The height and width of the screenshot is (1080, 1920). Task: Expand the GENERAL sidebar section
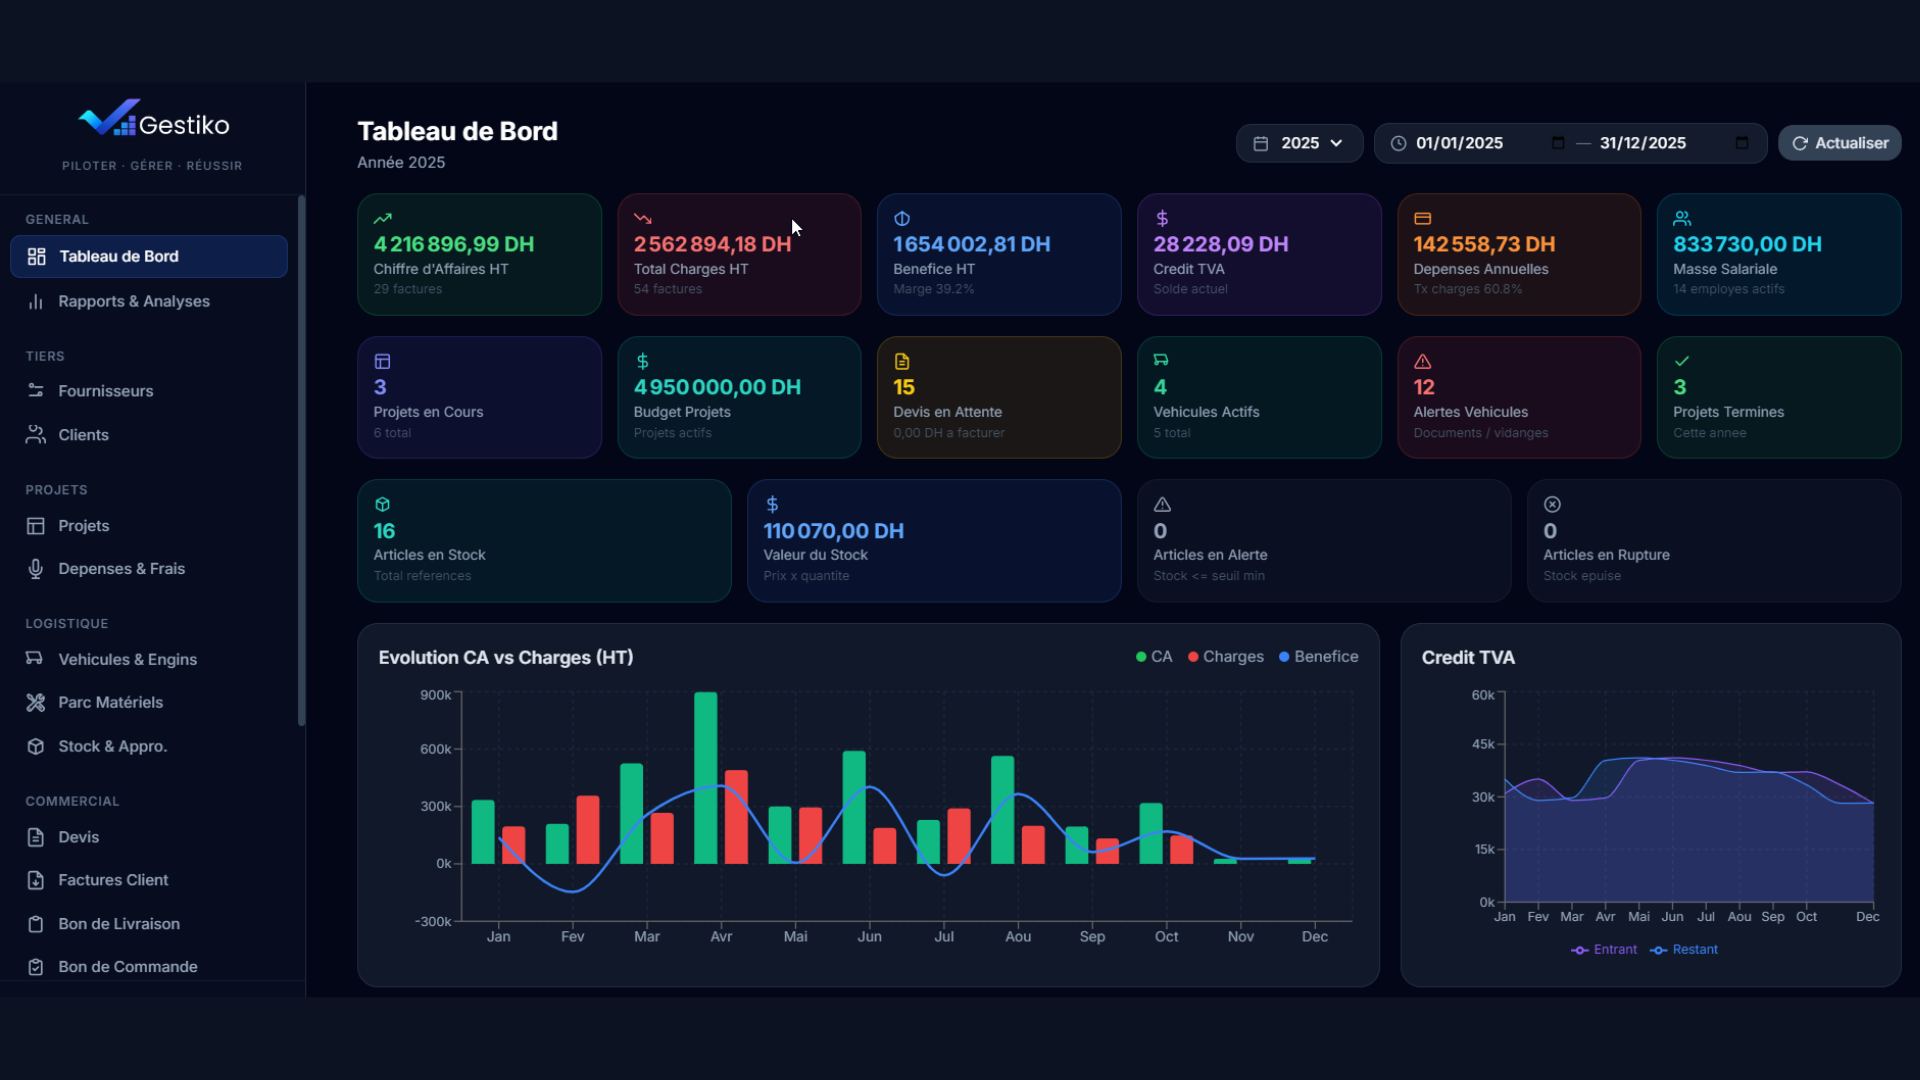click(x=56, y=219)
